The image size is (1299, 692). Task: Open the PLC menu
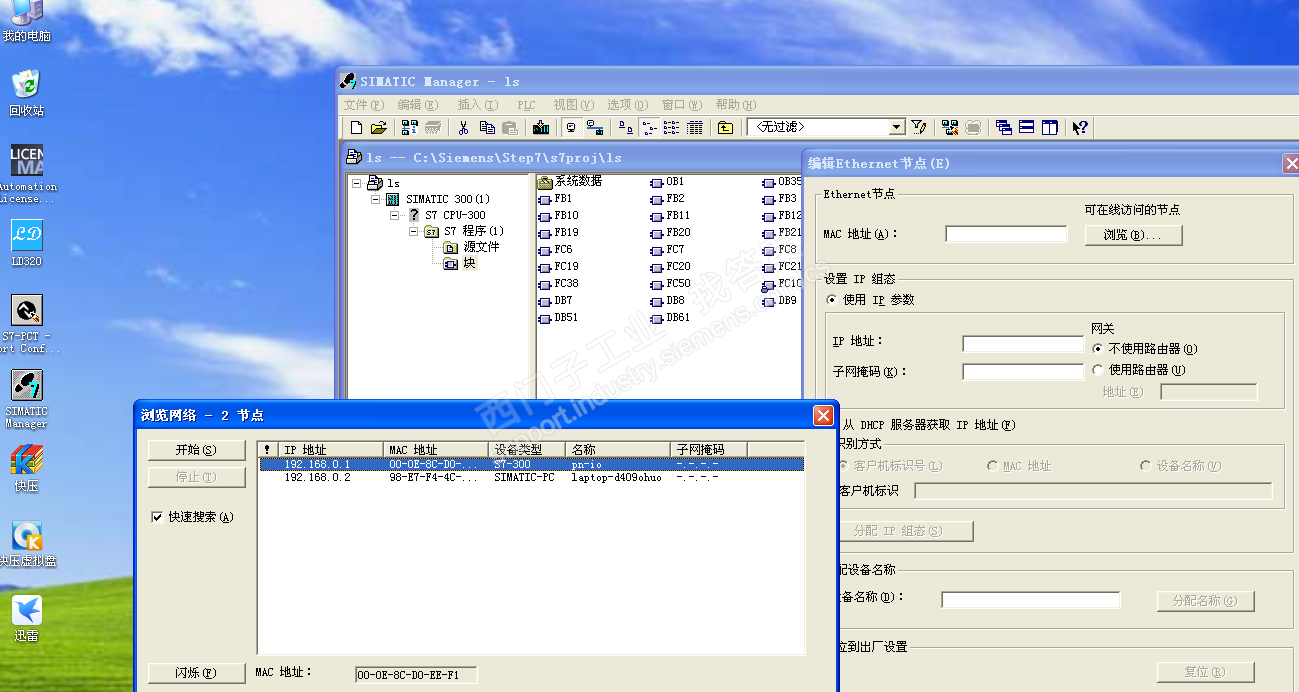click(526, 105)
